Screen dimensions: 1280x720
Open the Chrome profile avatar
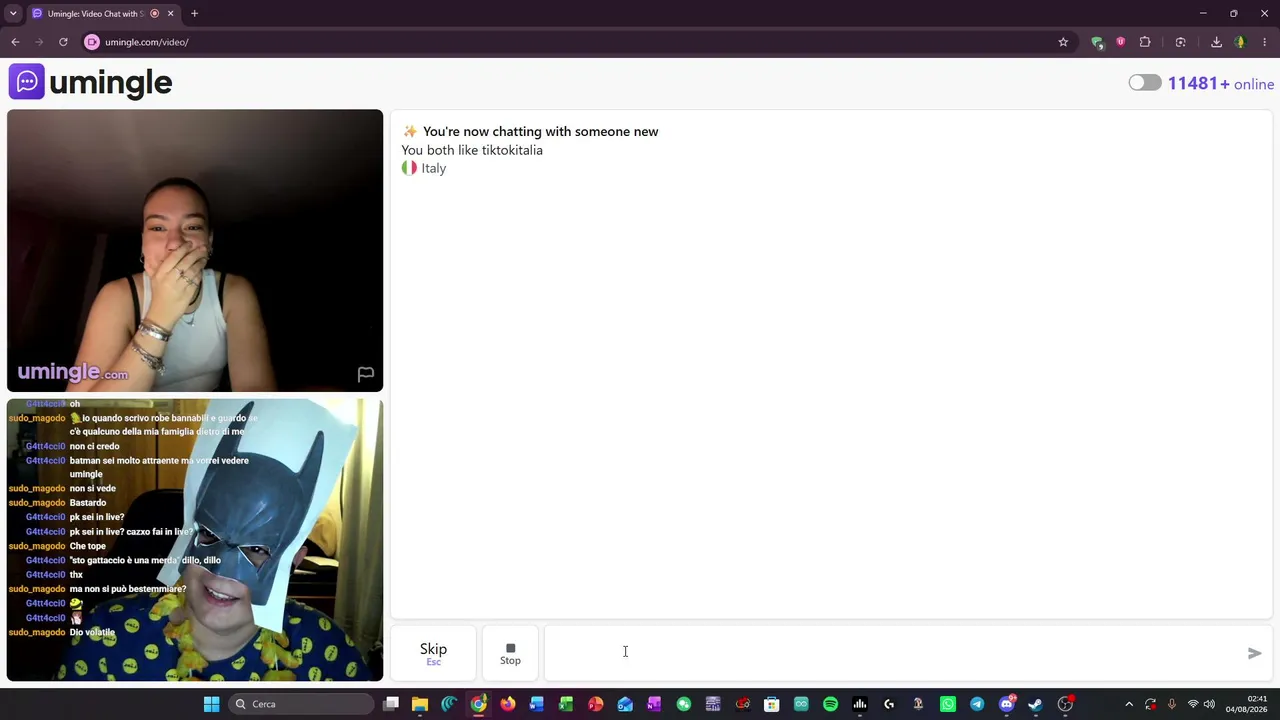click(1240, 42)
